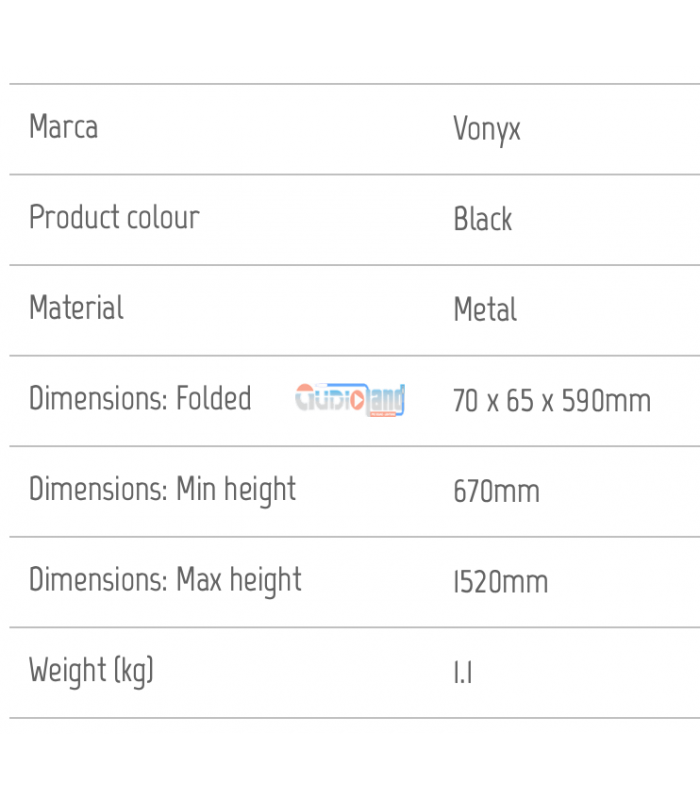Select the Weight (kg) label

point(91,671)
